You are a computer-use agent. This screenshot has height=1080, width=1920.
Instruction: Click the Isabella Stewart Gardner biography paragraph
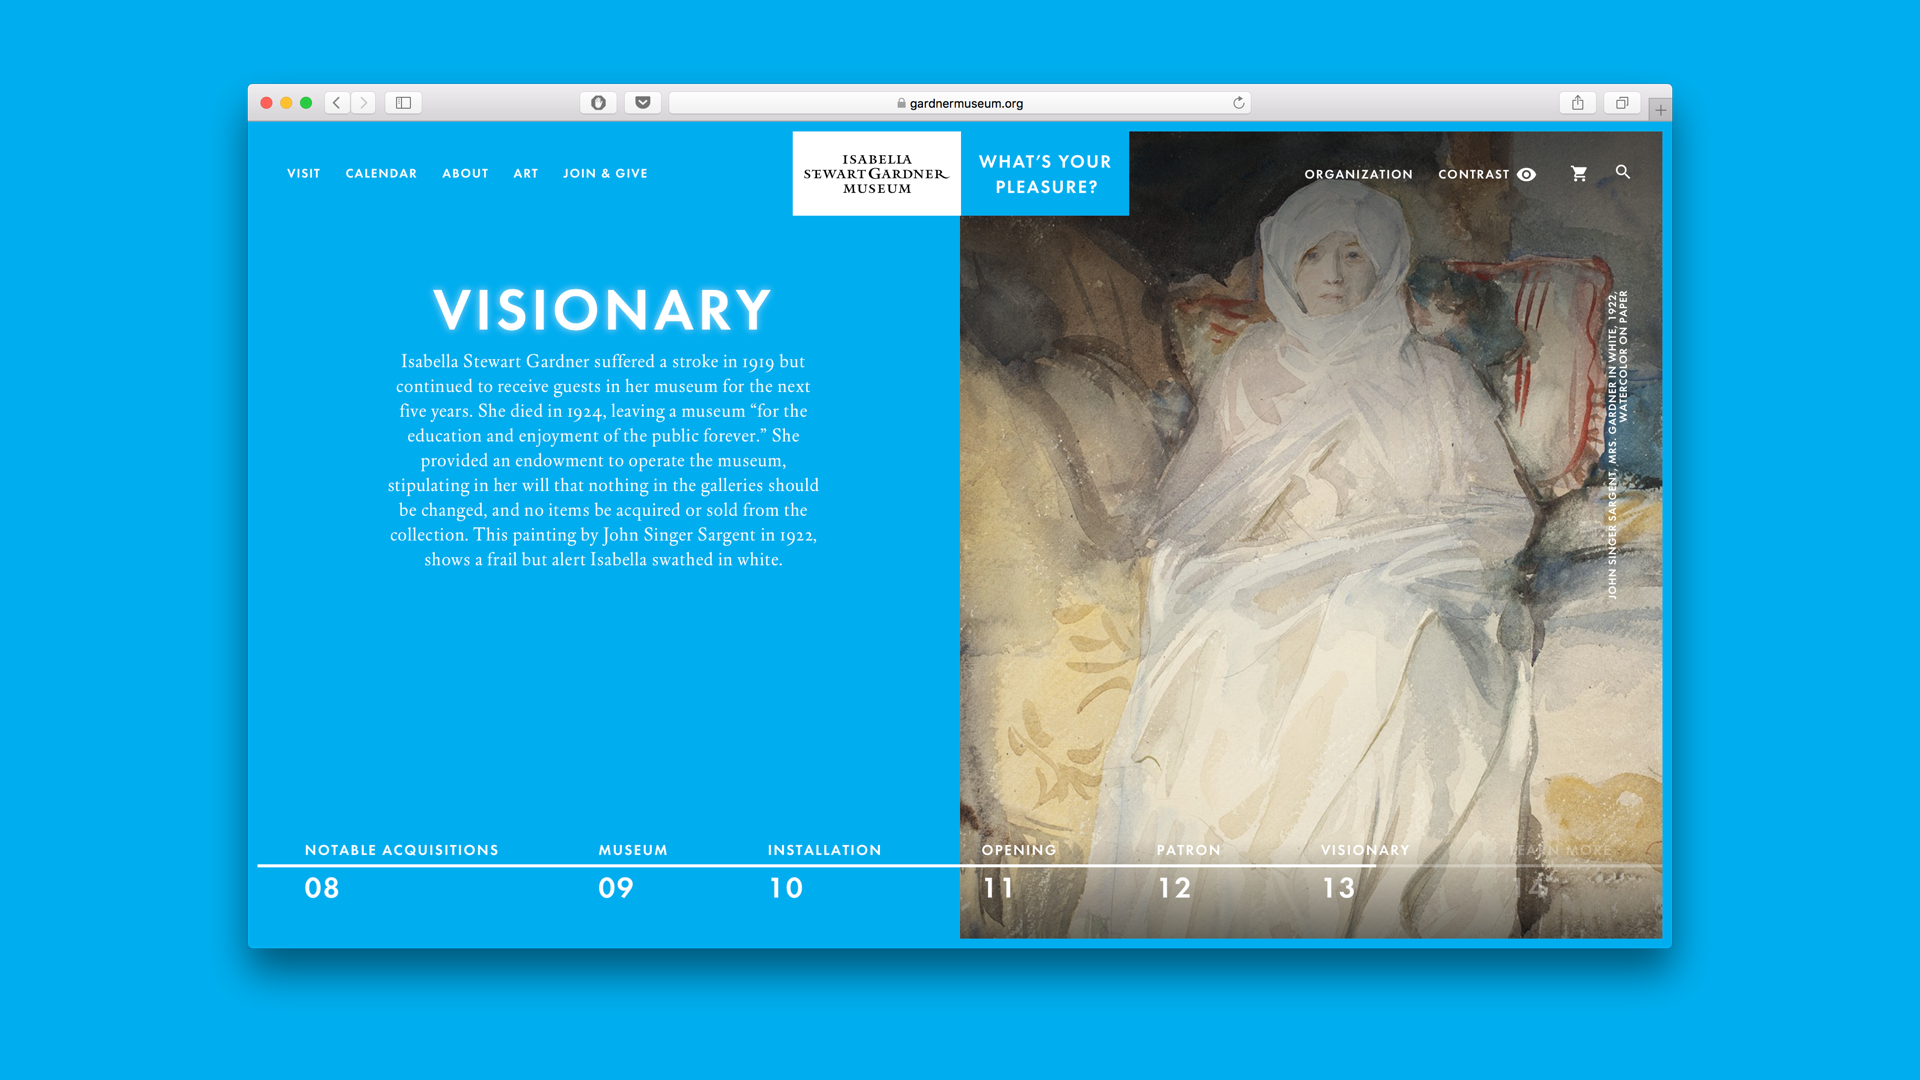click(x=603, y=460)
